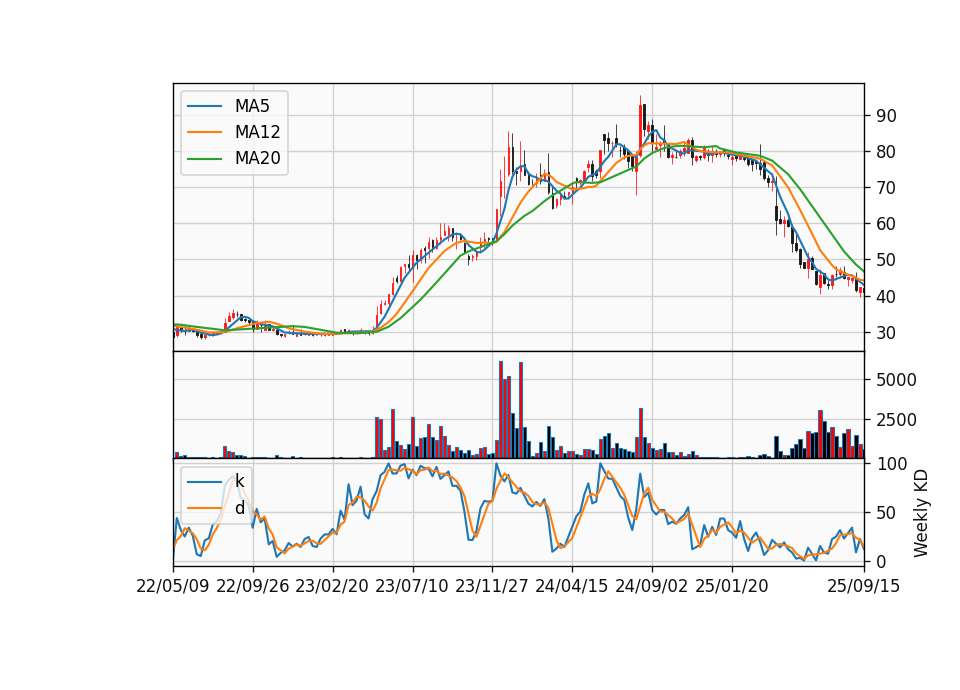
Task: Click the MA12 legend label
Action: point(257,132)
